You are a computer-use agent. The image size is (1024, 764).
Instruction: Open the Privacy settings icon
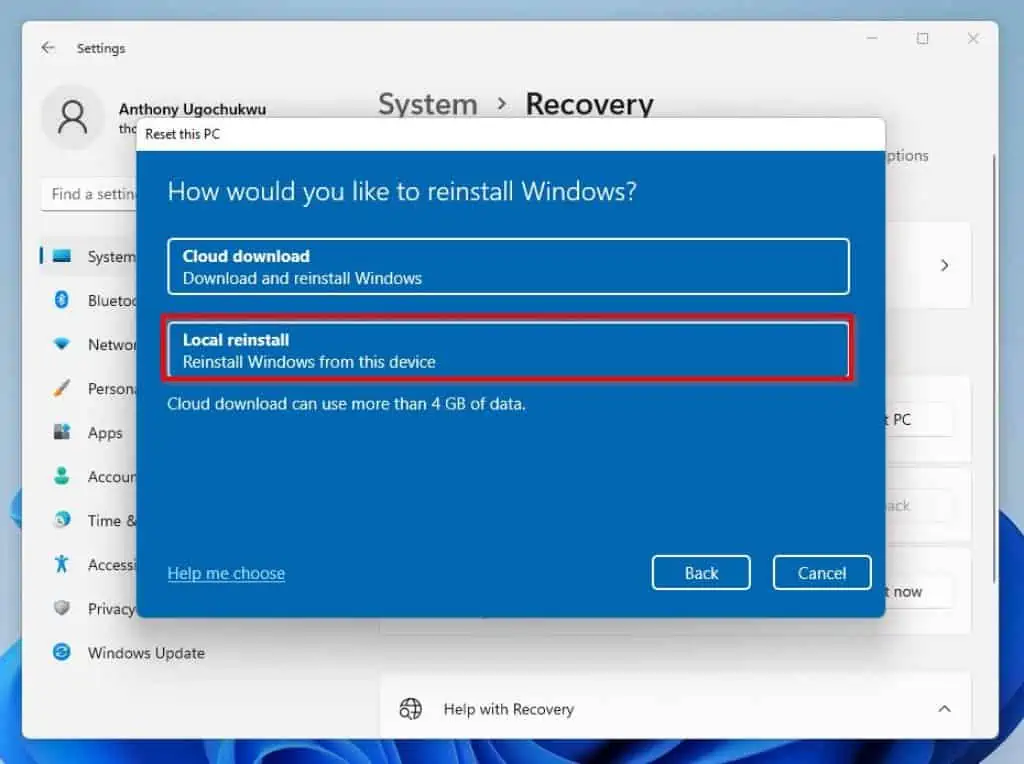coord(63,608)
